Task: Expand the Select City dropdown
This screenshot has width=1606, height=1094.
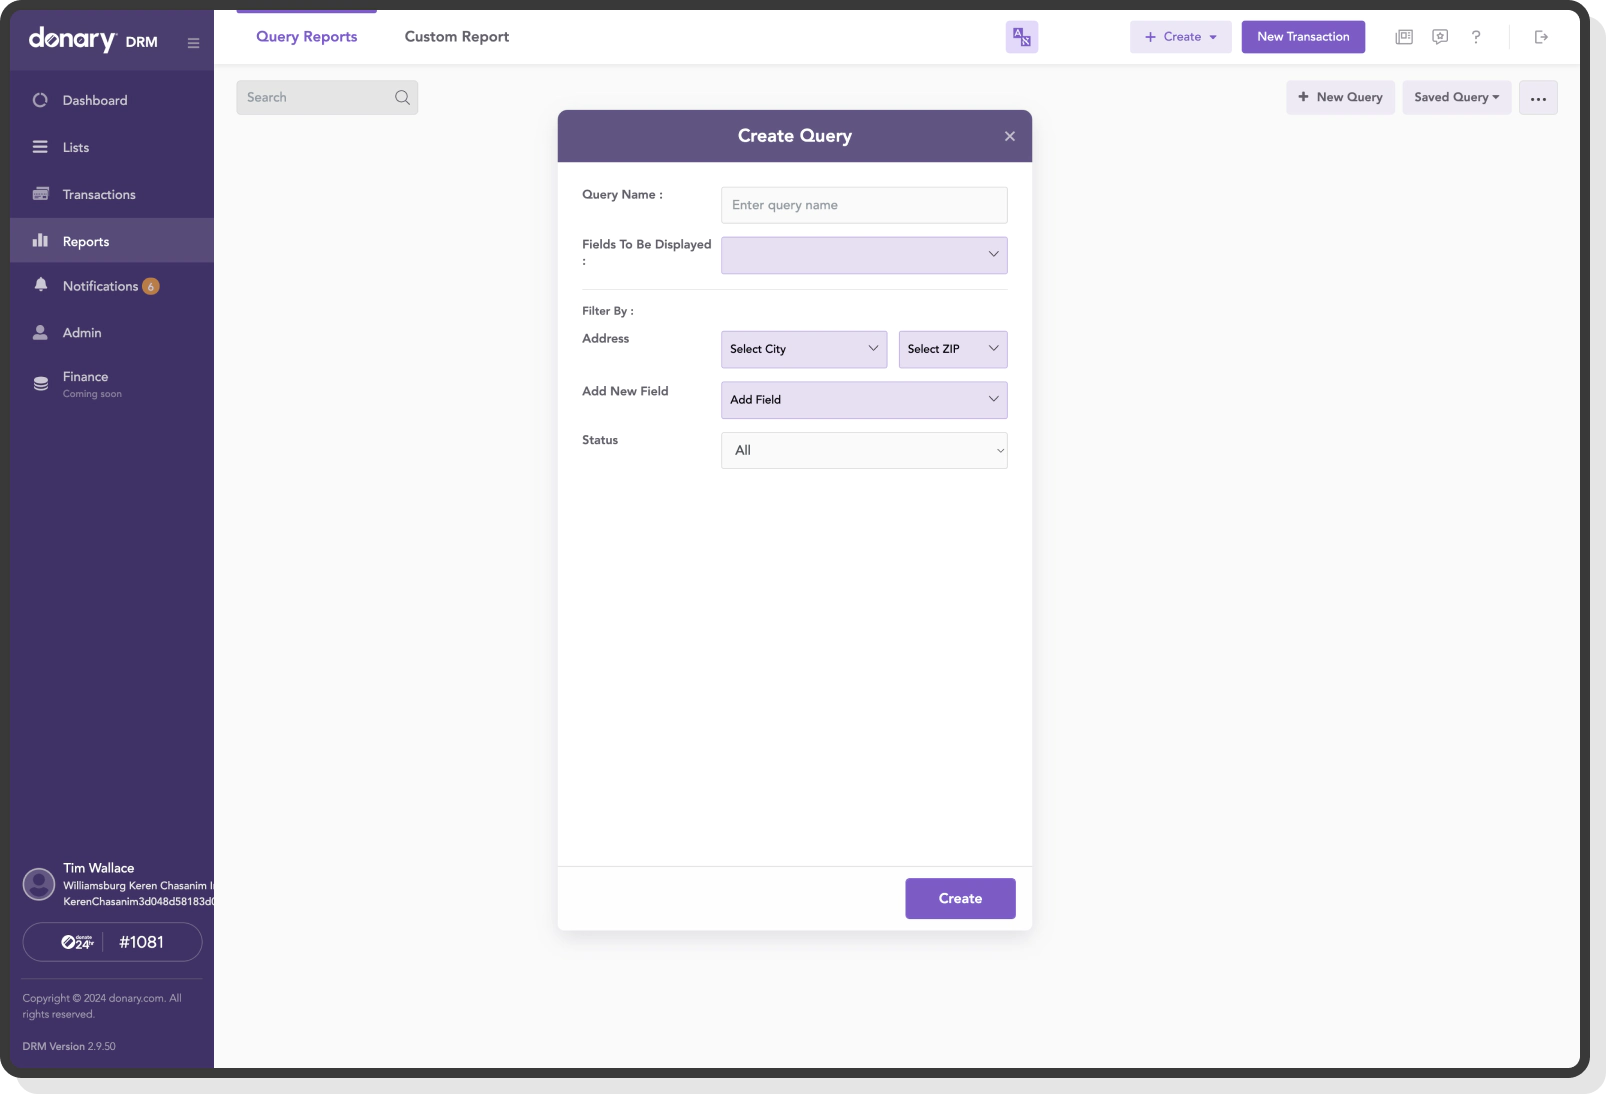Action: pyautogui.click(x=803, y=349)
